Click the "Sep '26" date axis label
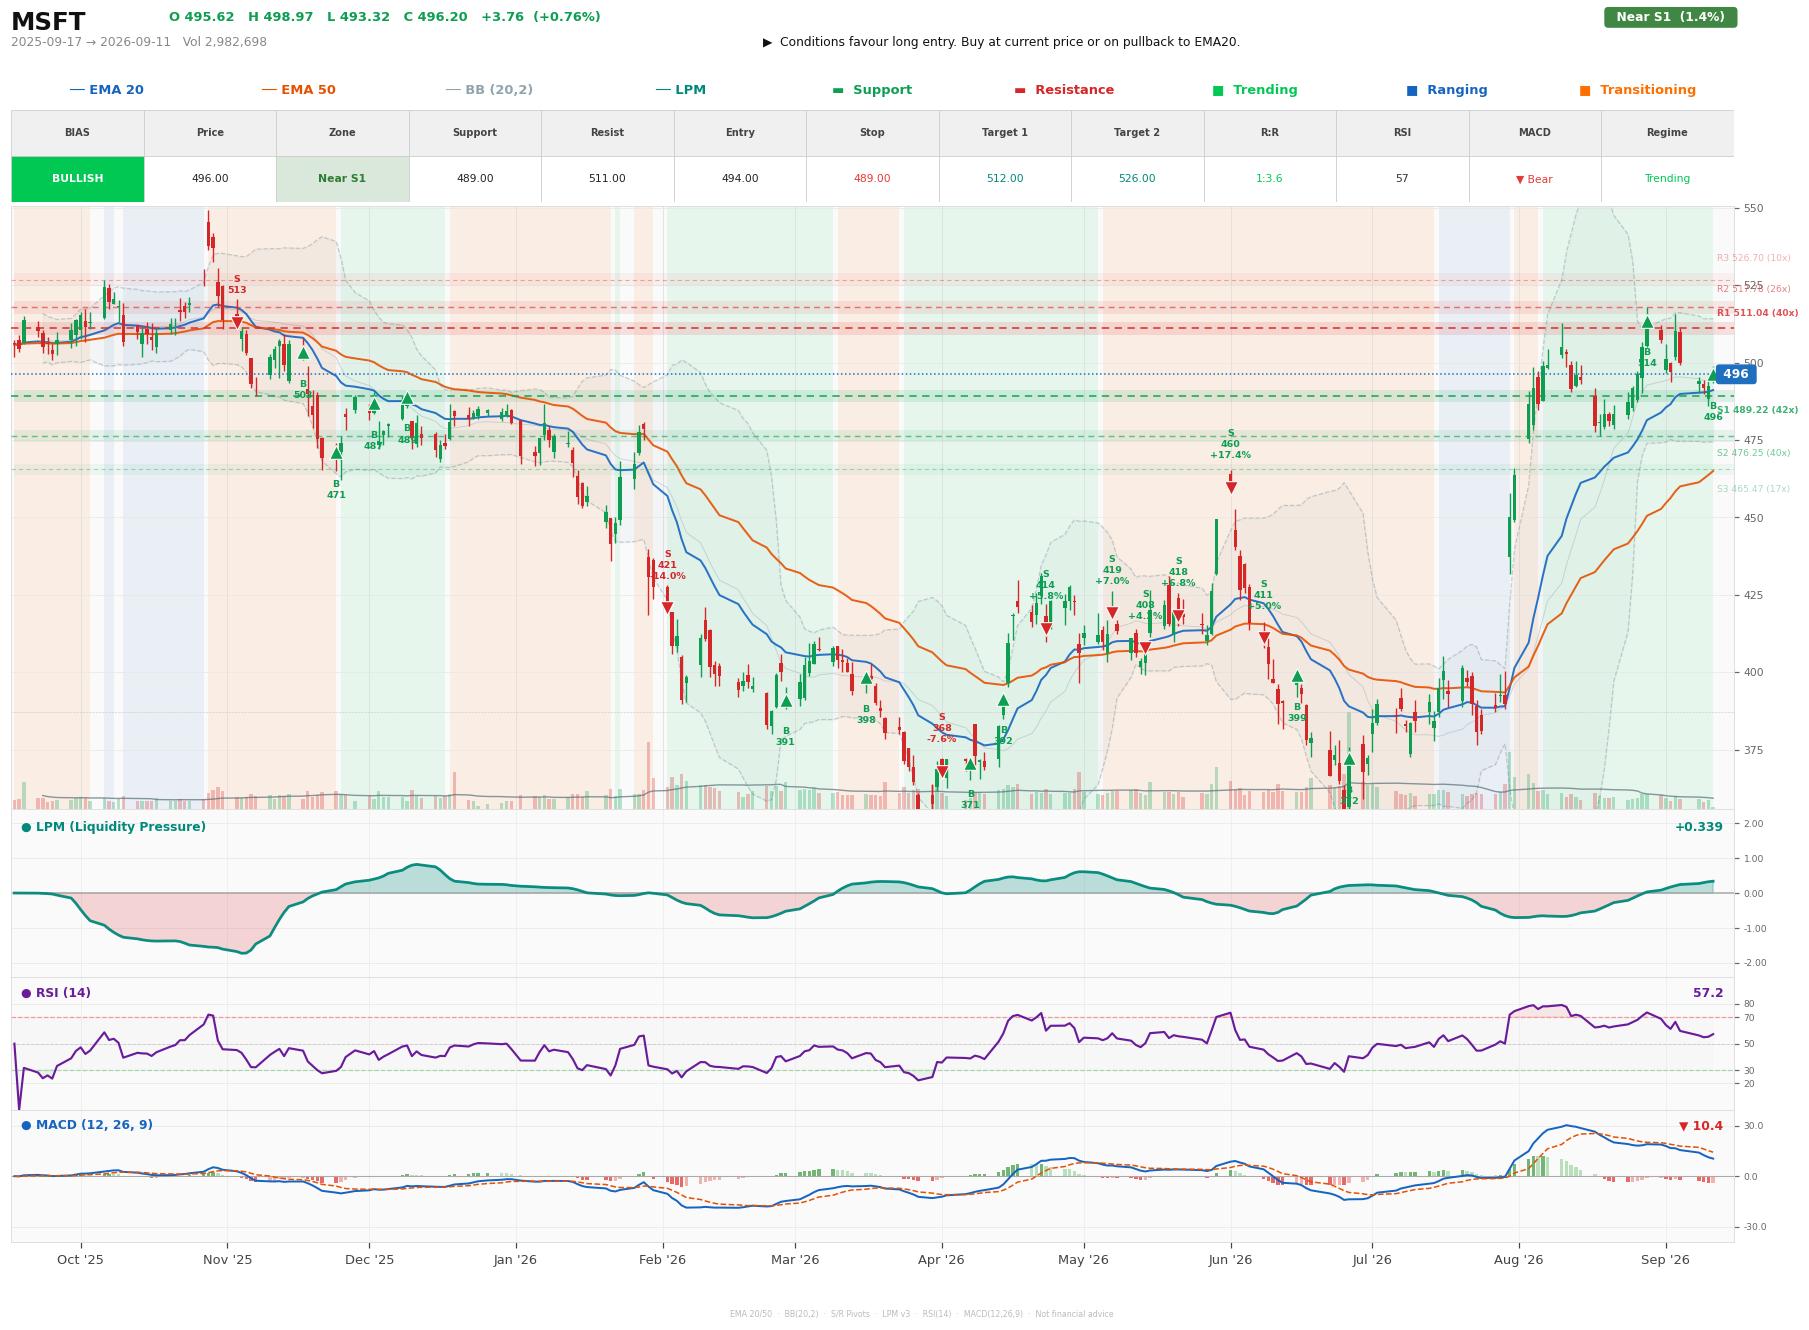 tap(1666, 1260)
